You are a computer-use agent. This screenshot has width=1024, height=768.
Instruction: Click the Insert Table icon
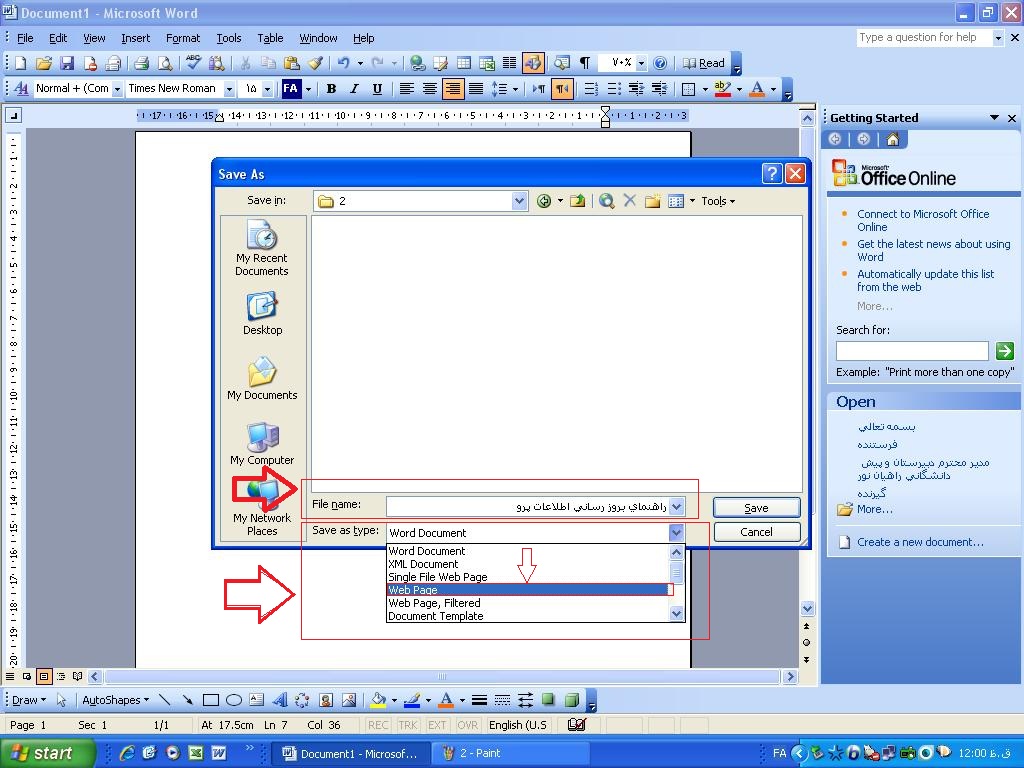[x=464, y=63]
